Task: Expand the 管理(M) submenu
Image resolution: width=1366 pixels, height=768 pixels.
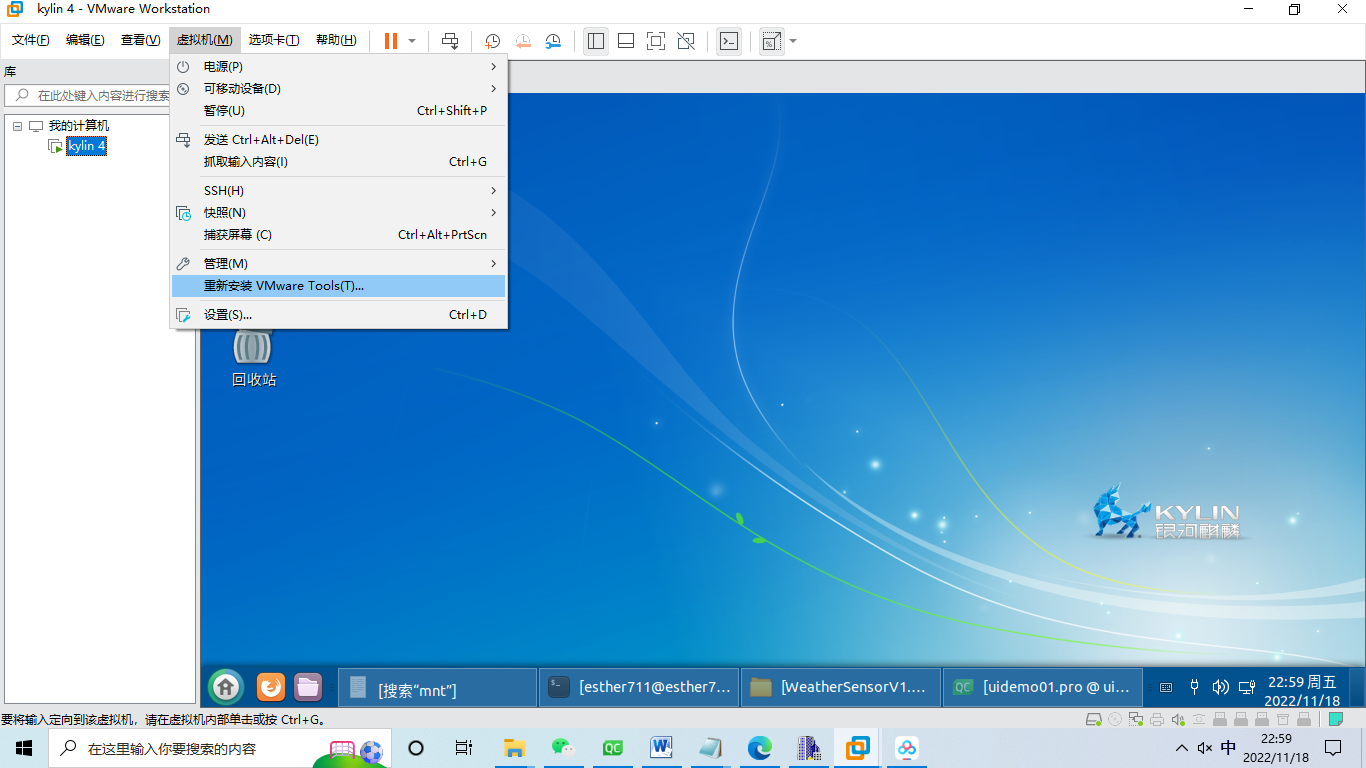Action: 339,264
